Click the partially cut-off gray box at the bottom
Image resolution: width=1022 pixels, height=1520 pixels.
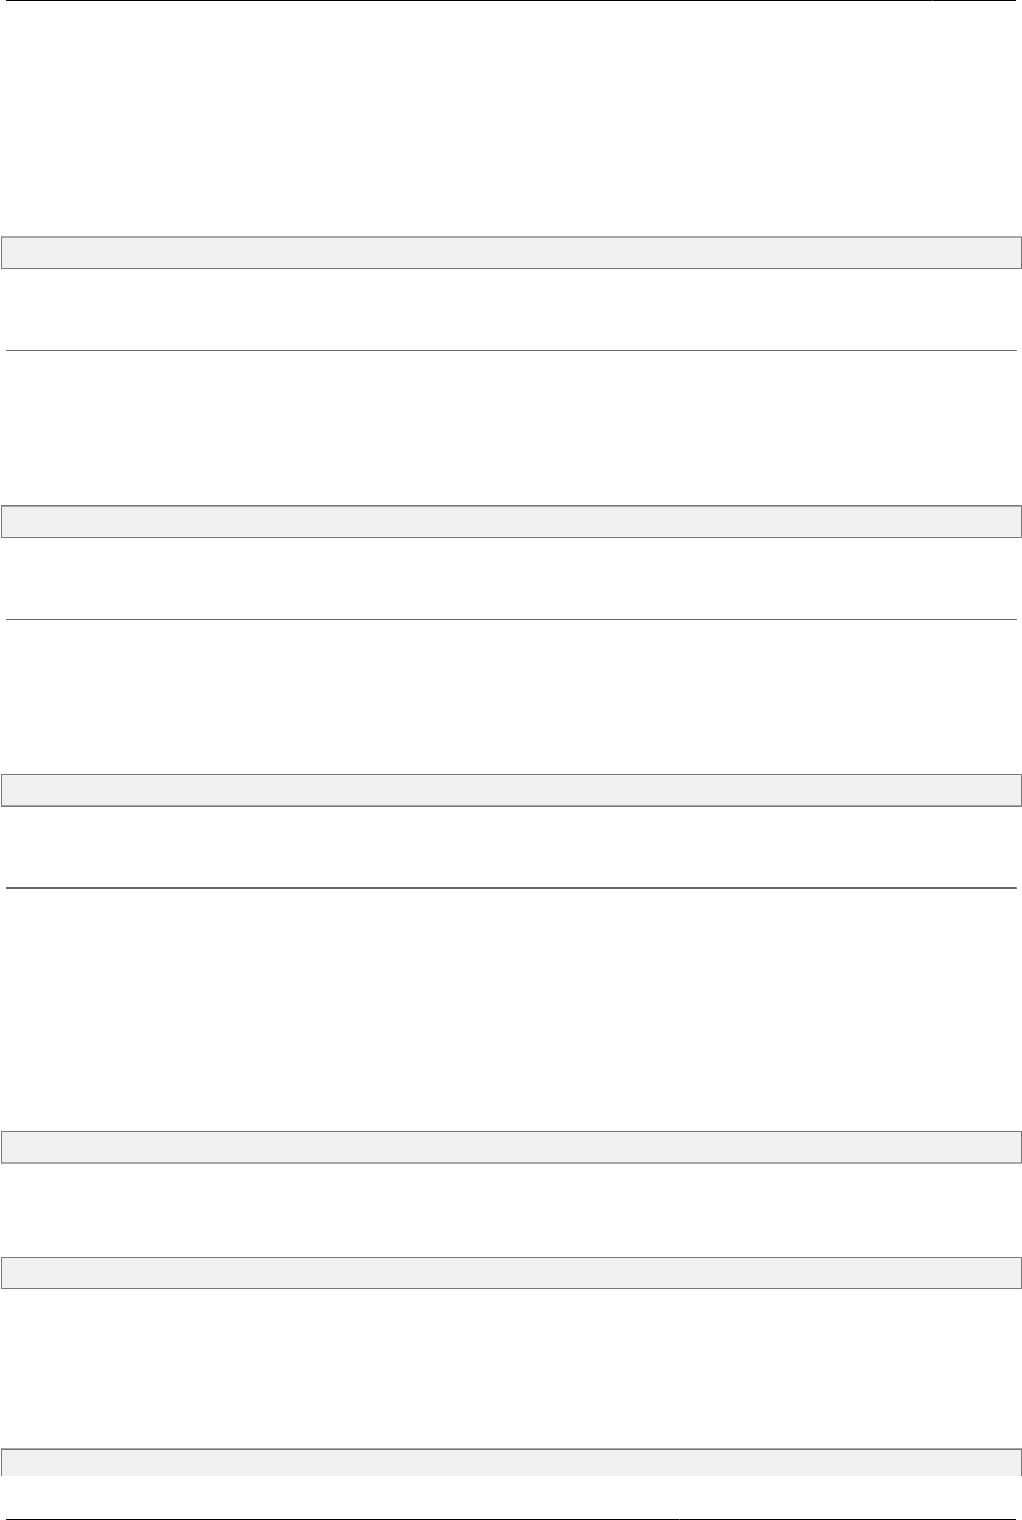click(511, 1461)
